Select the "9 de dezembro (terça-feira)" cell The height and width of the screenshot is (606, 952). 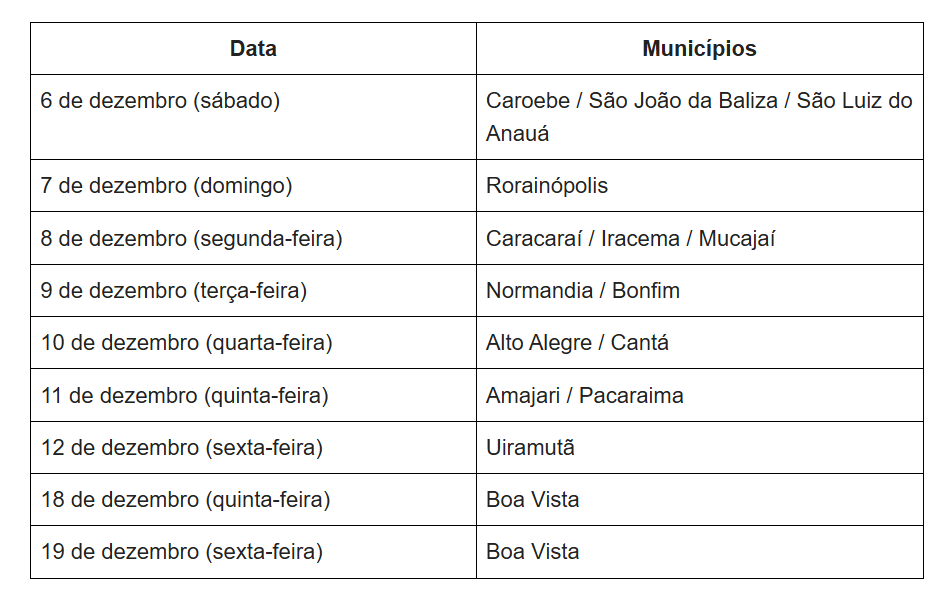174,291
